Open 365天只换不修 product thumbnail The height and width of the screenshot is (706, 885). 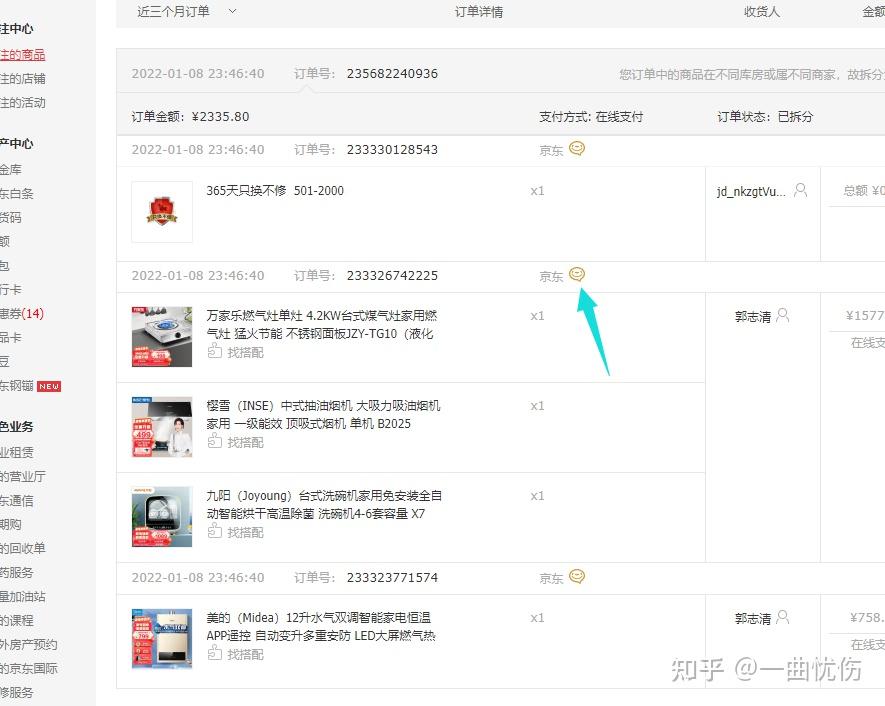tap(162, 212)
